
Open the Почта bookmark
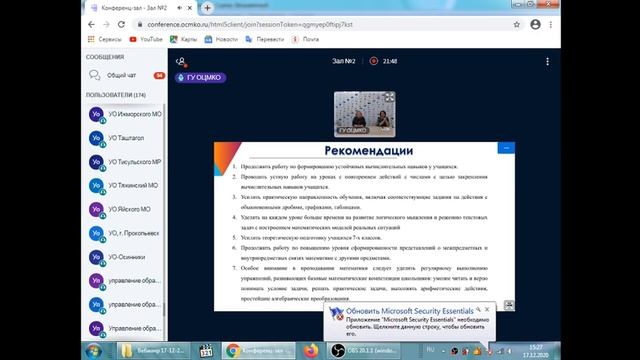point(305,39)
